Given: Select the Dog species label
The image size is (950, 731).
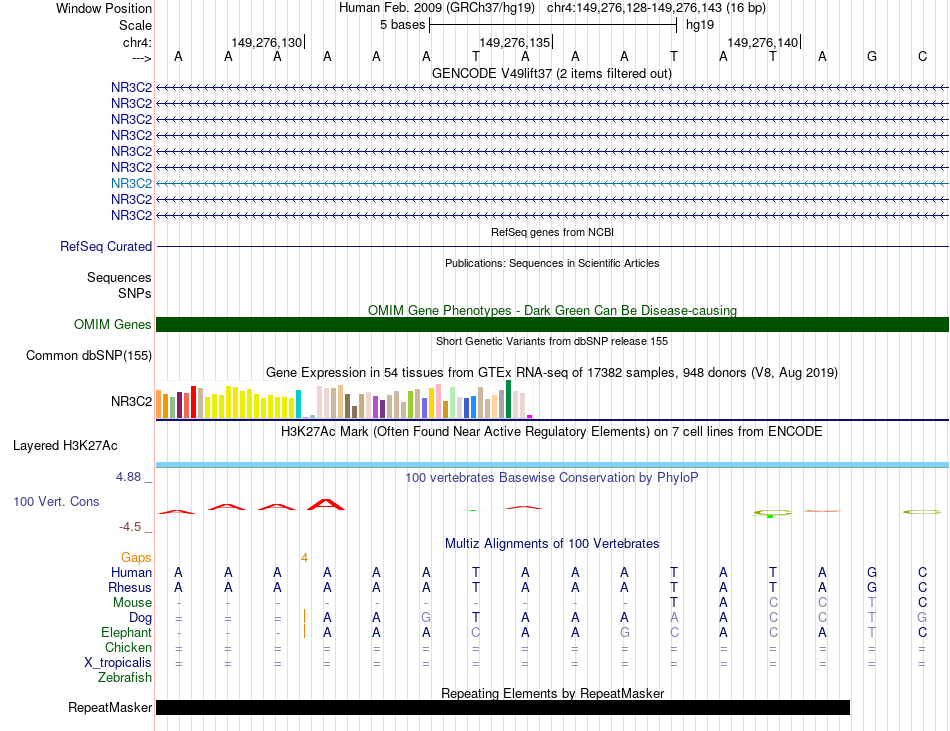Looking at the screenshot, I should [x=141, y=618].
